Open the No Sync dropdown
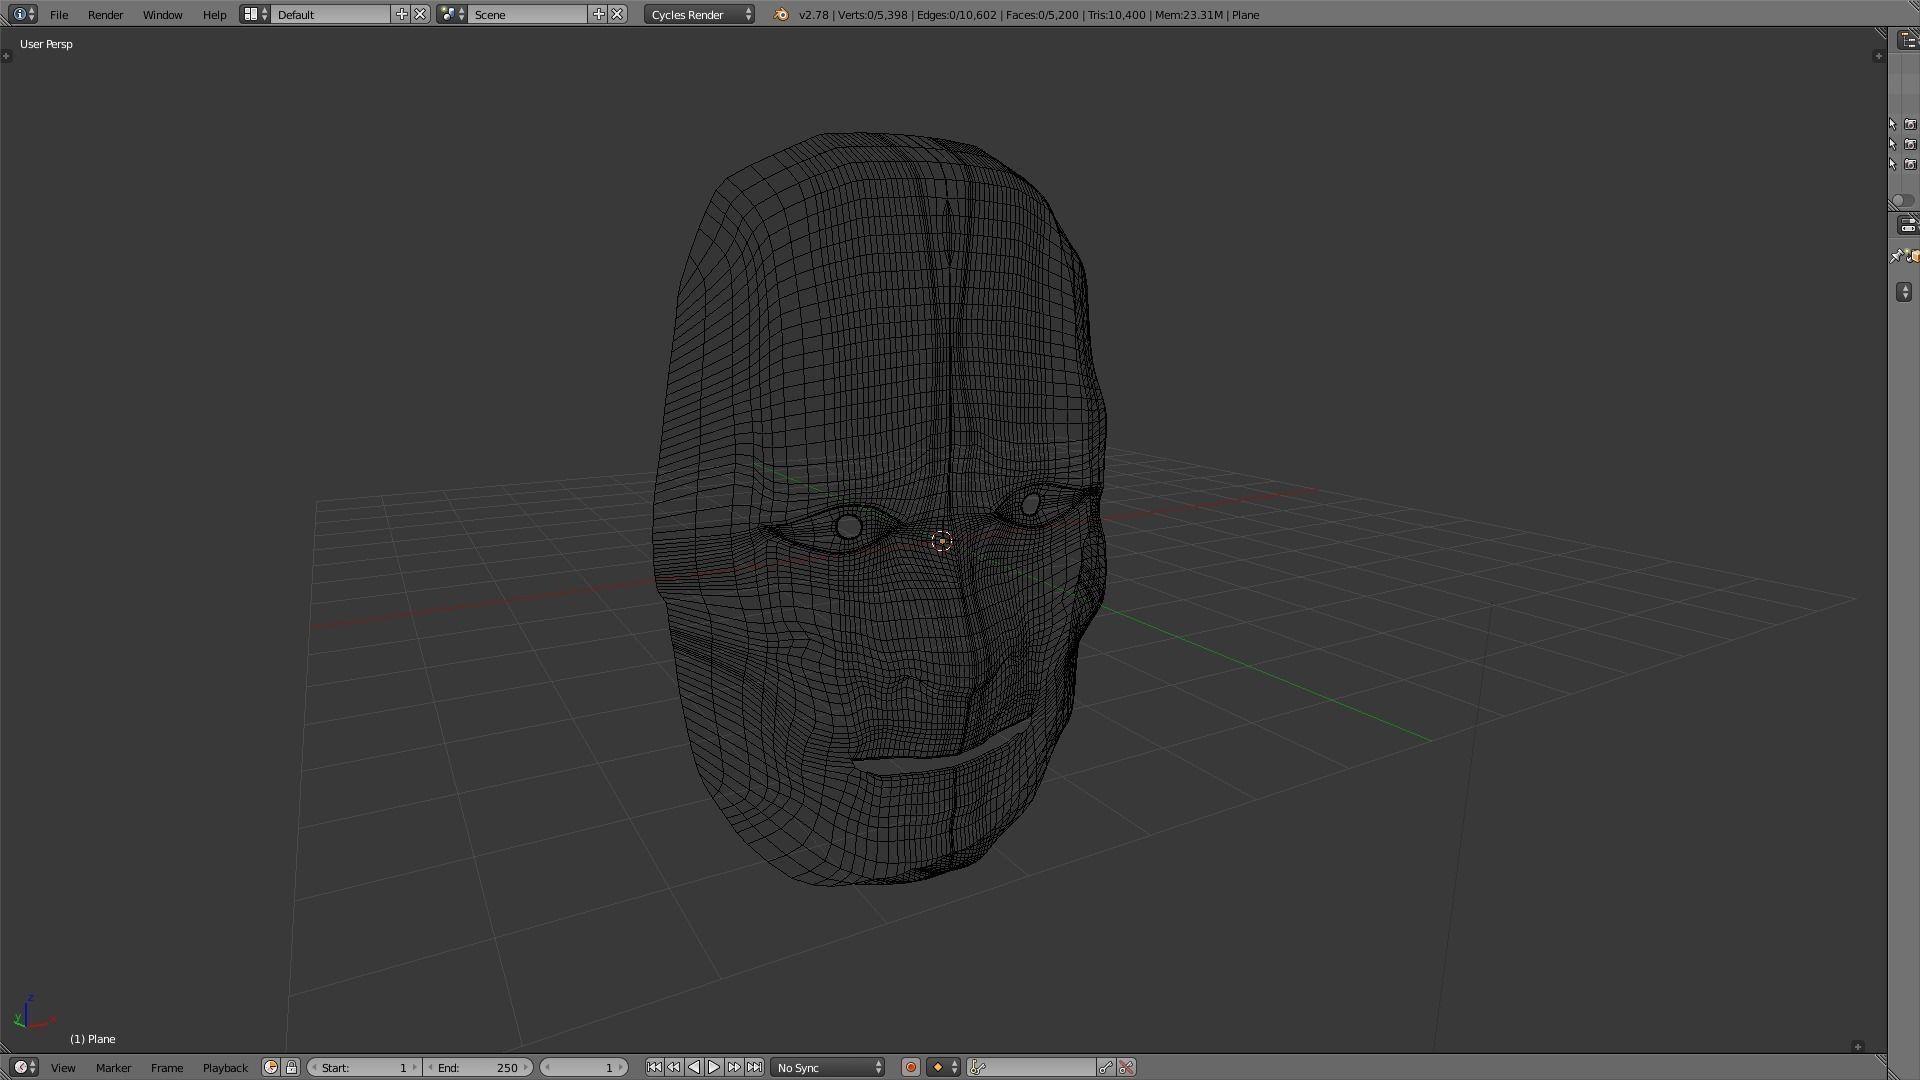Screen dimensions: 1920x1080 828,1067
